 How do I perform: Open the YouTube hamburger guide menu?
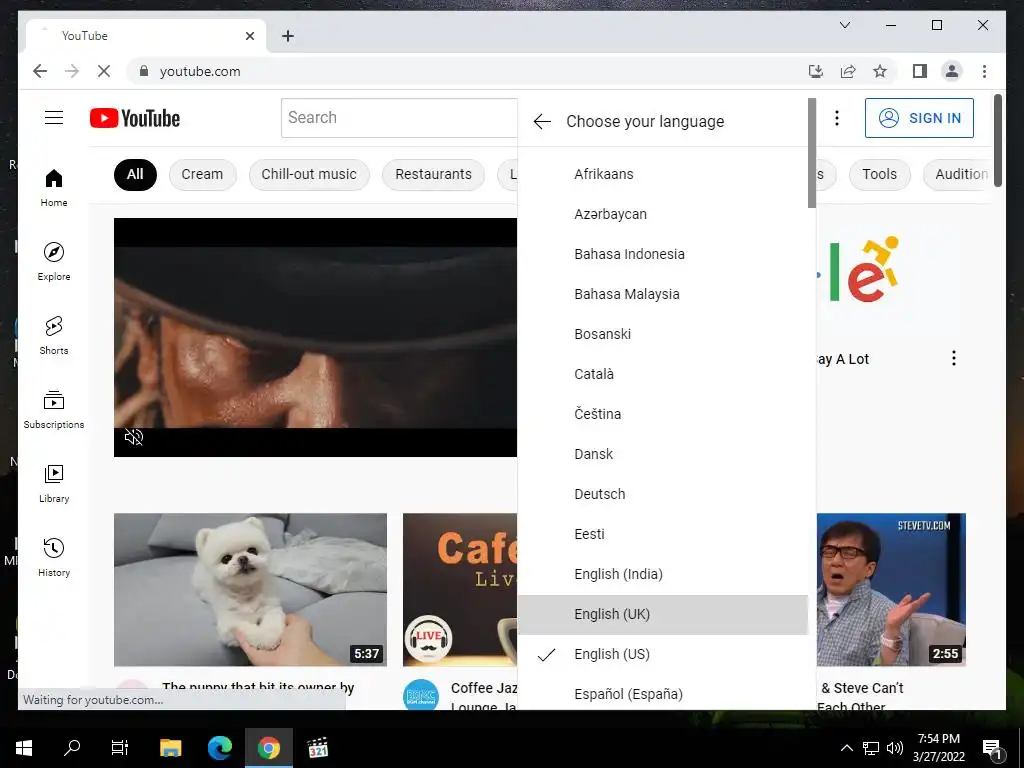[54, 118]
